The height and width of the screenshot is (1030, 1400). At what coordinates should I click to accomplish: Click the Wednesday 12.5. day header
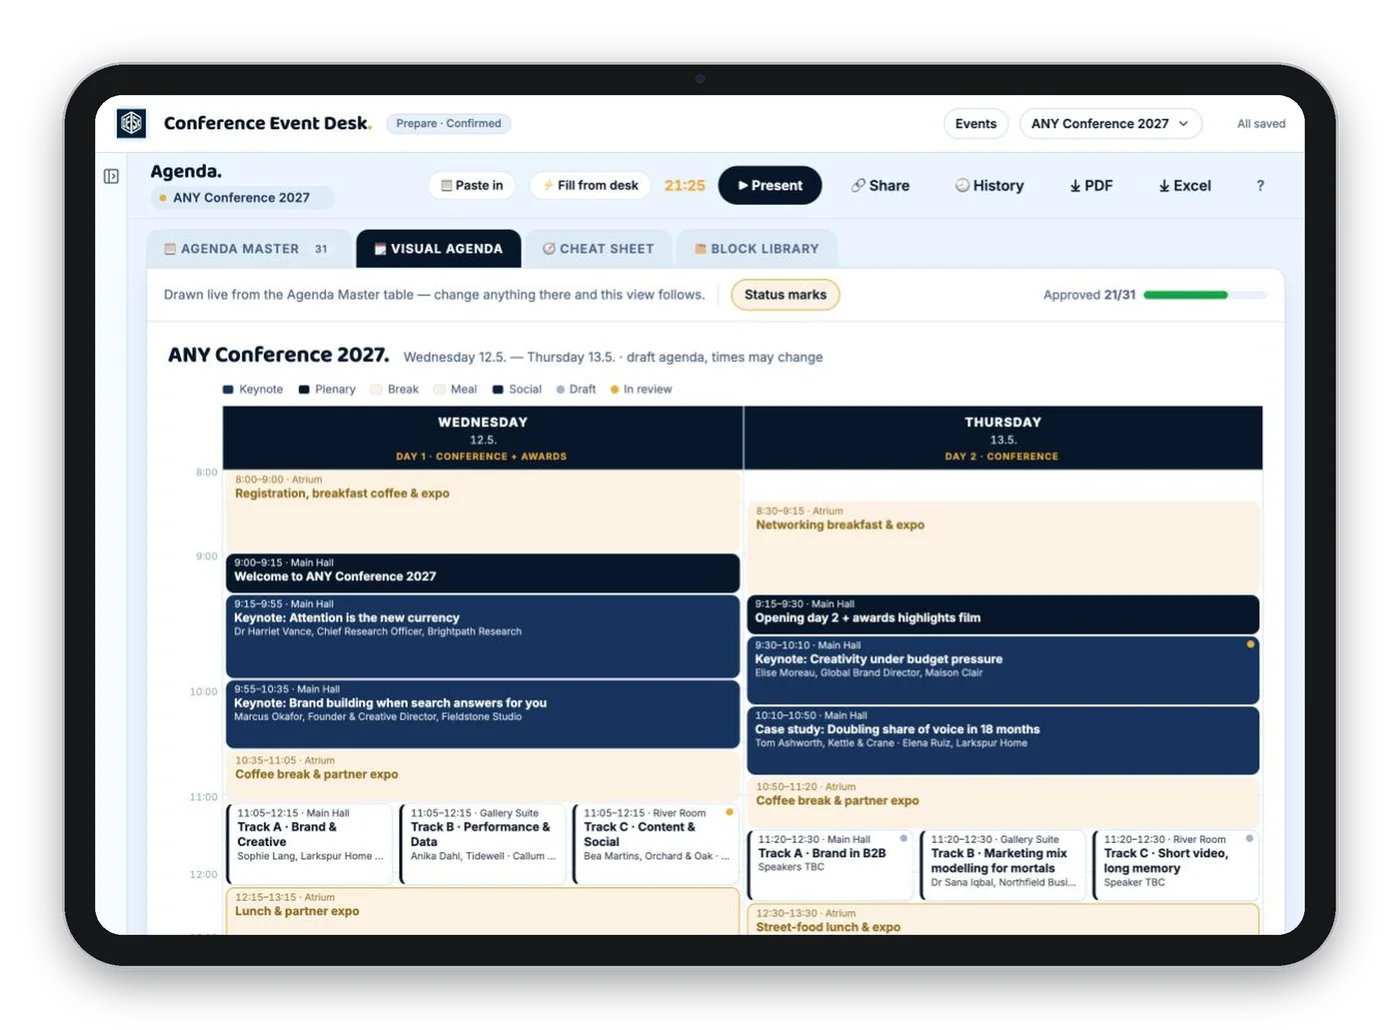(x=483, y=438)
